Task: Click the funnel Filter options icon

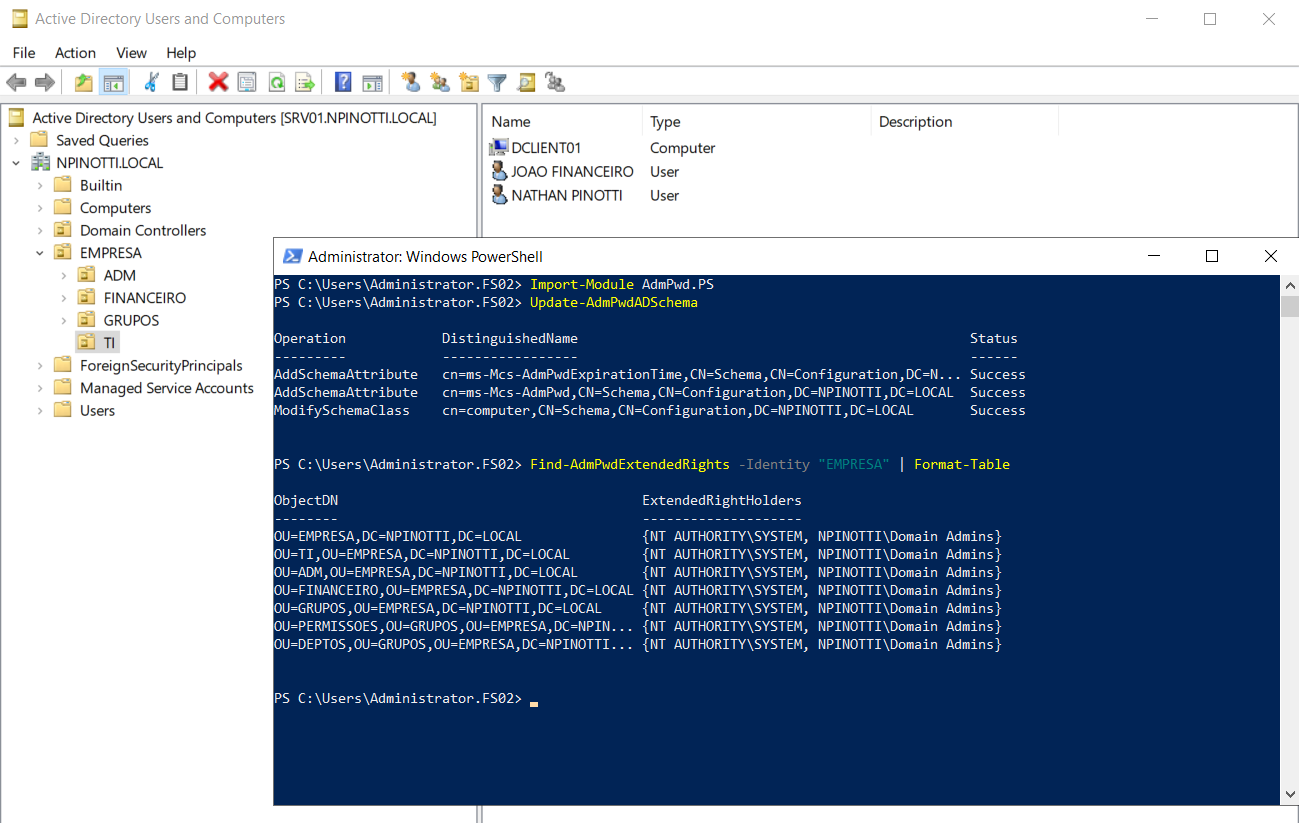Action: [497, 82]
